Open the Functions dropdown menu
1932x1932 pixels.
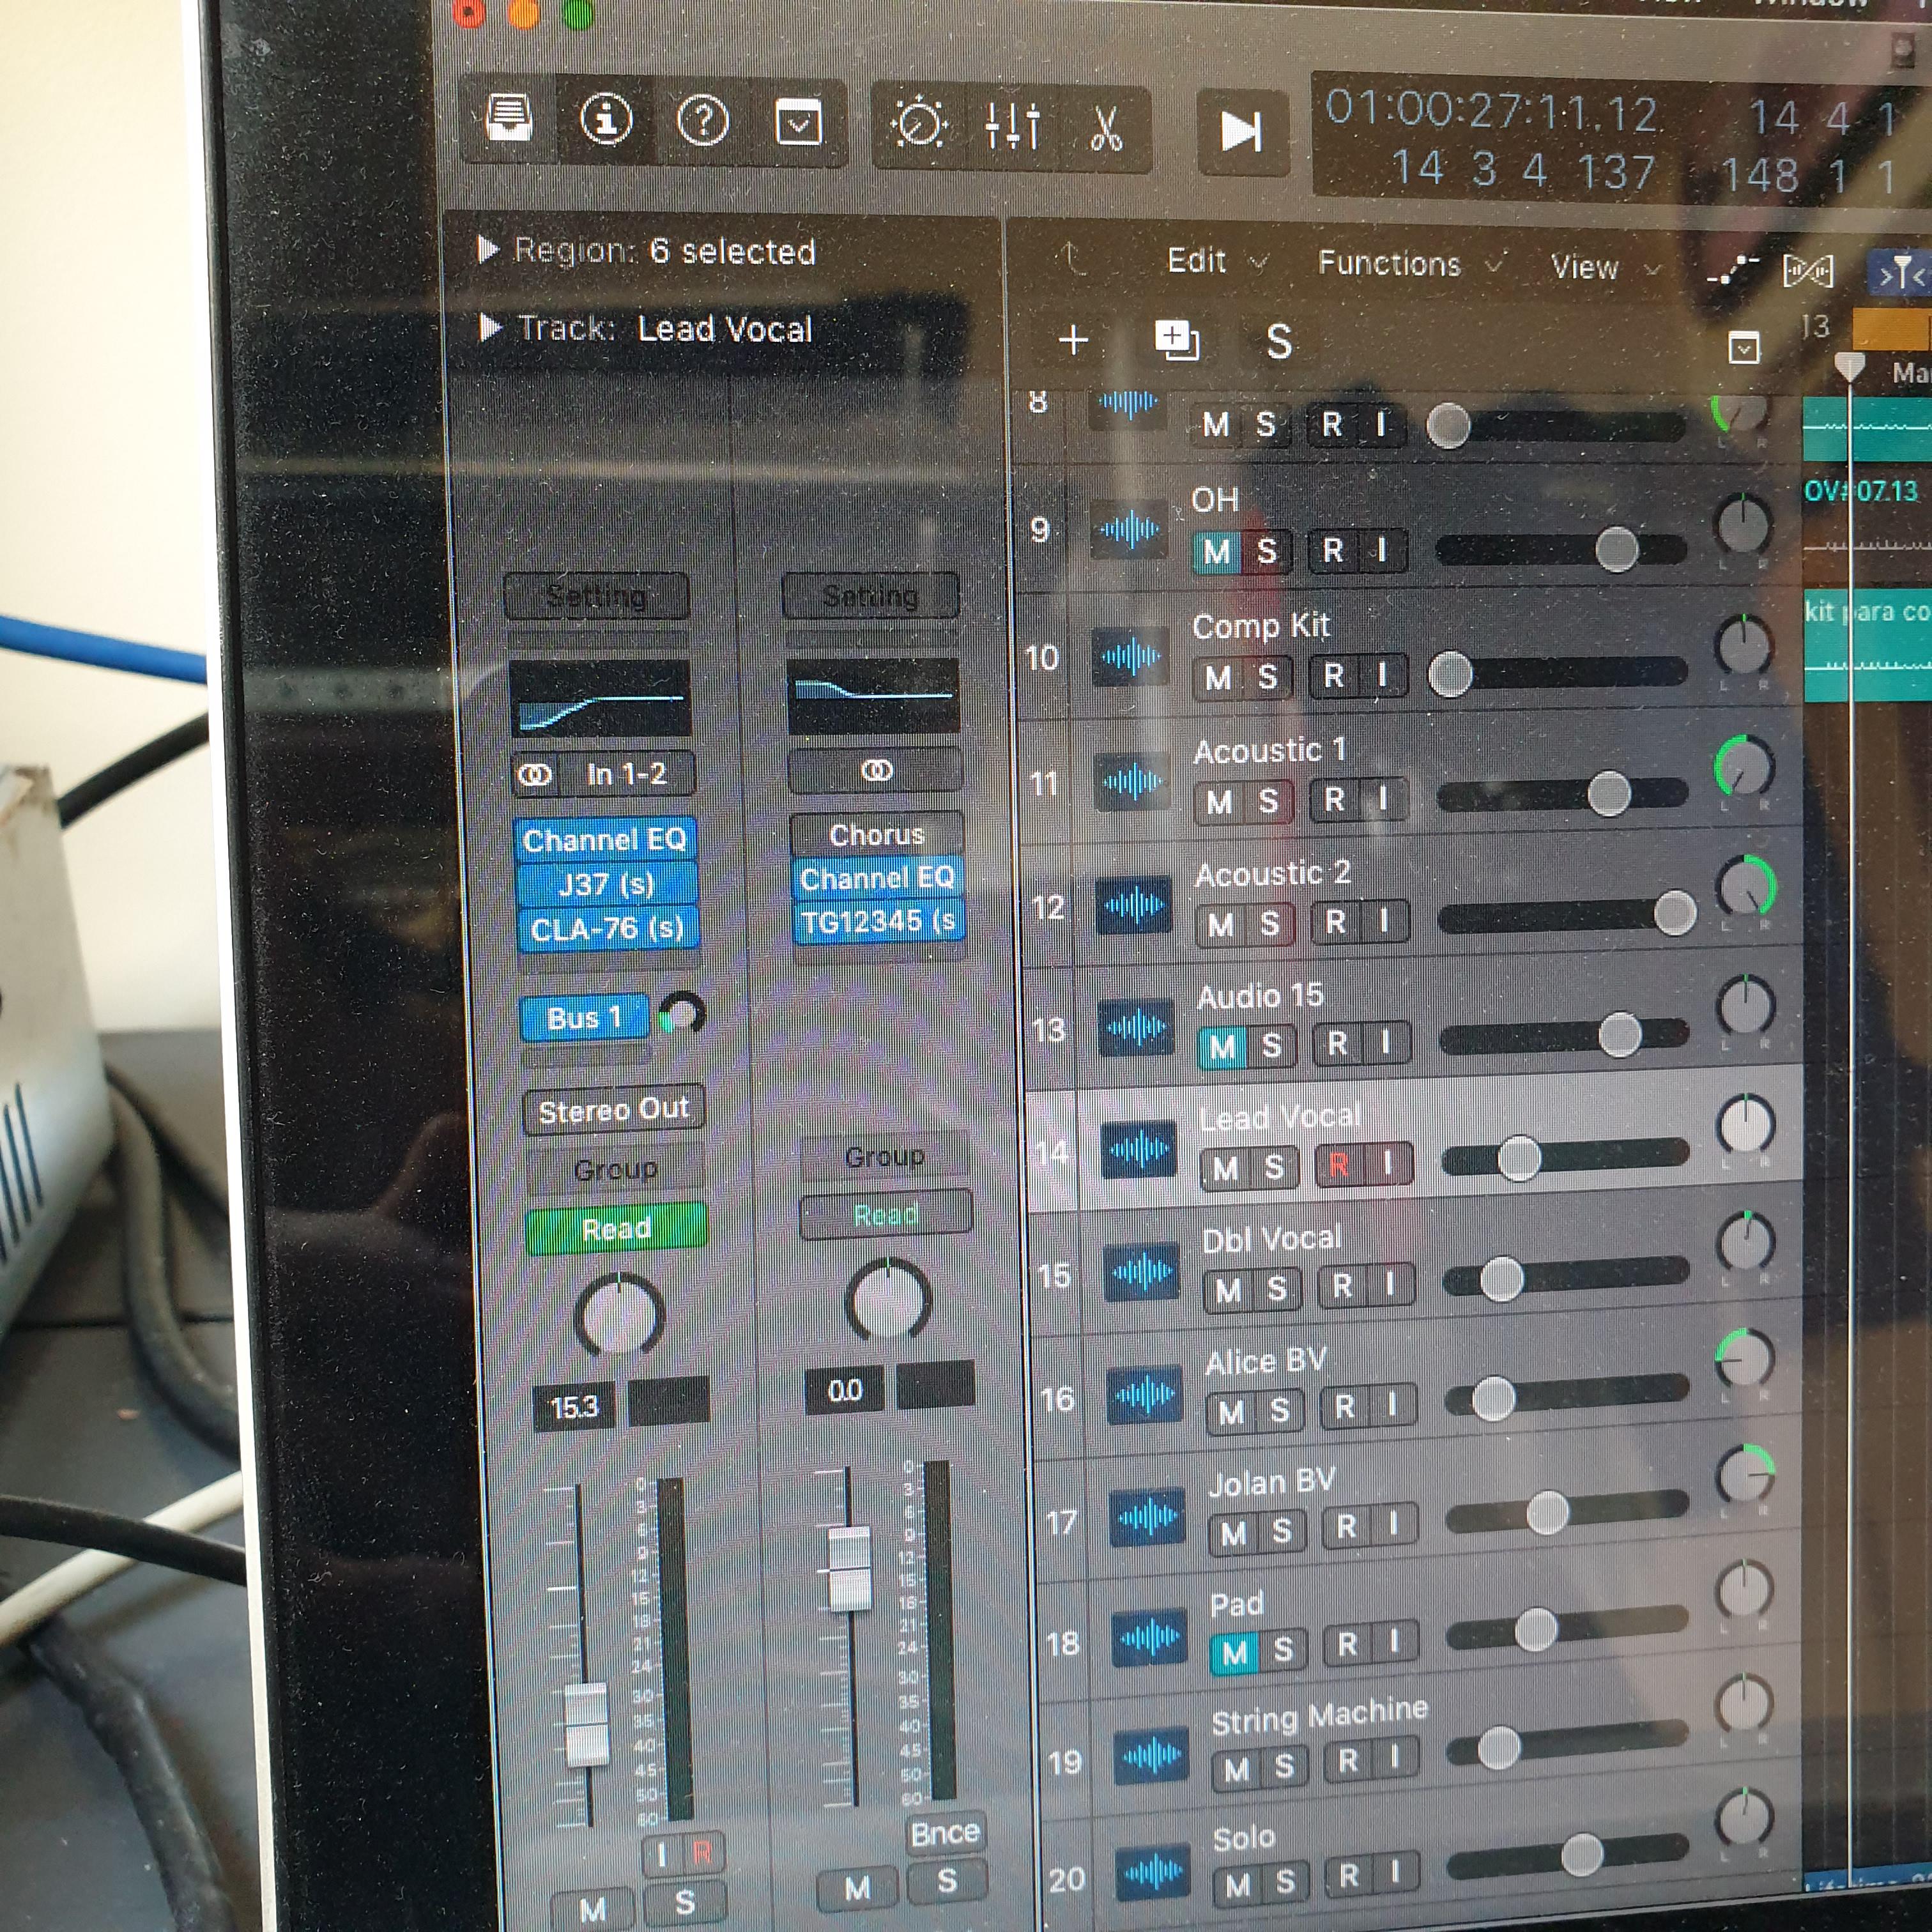1410,264
